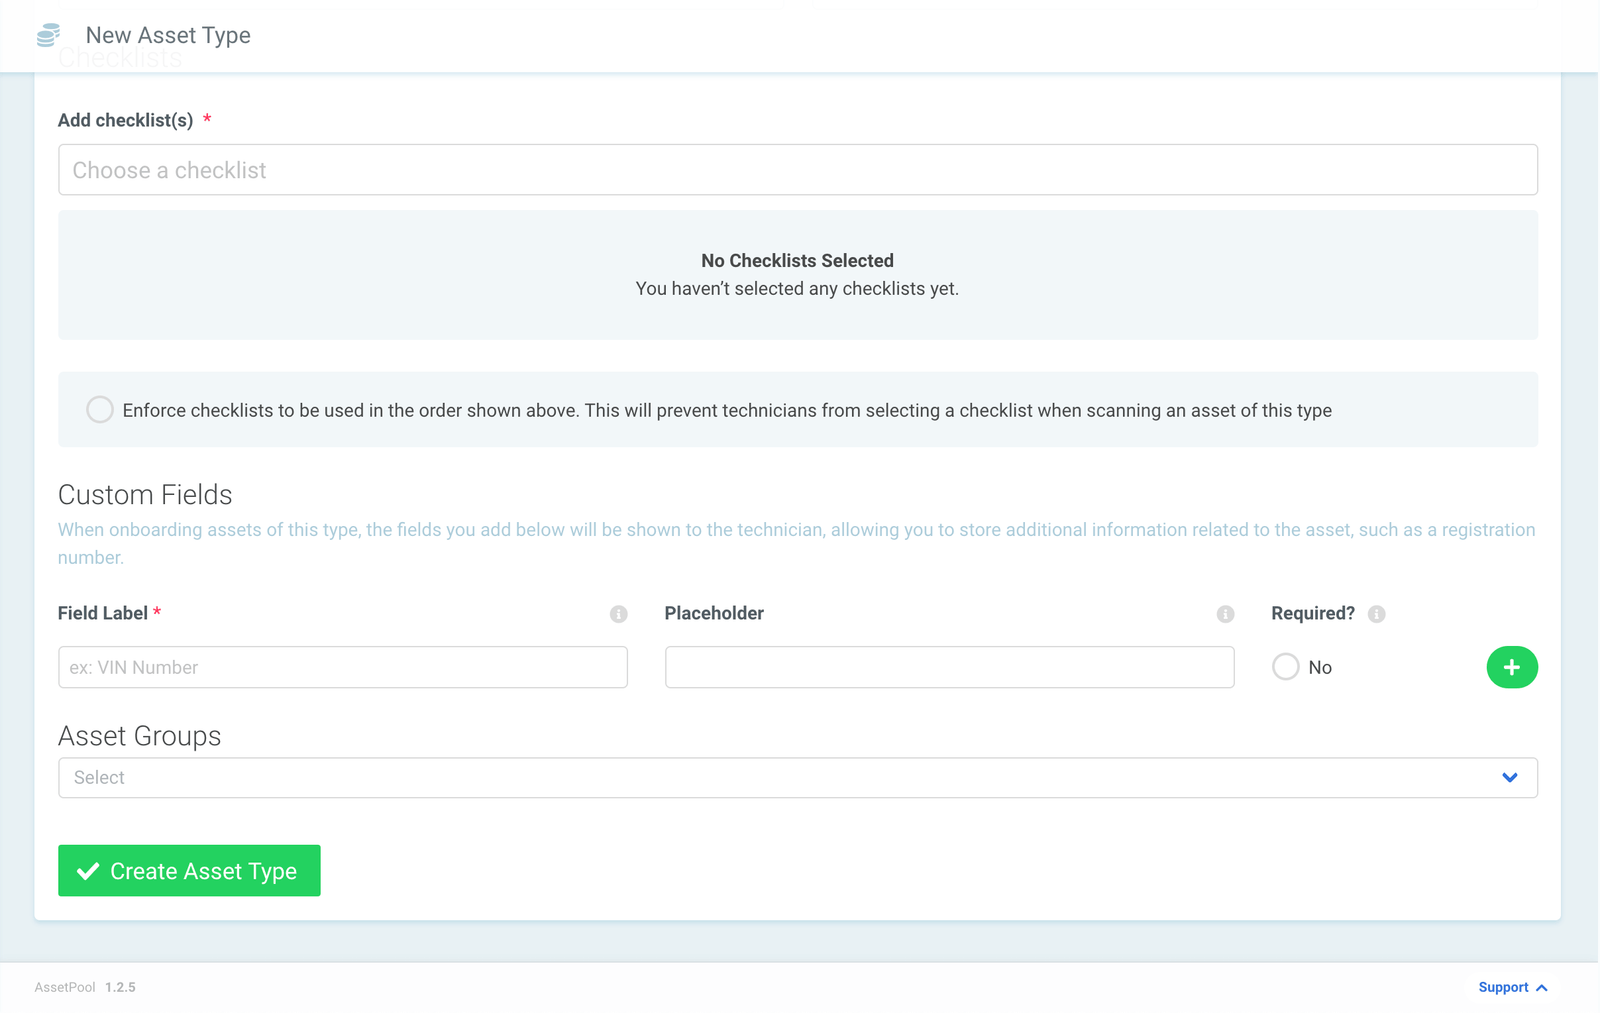This screenshot has height=1013, width=1600.
Task: Click the green plus add-field button
Action: pos(1512,667)
